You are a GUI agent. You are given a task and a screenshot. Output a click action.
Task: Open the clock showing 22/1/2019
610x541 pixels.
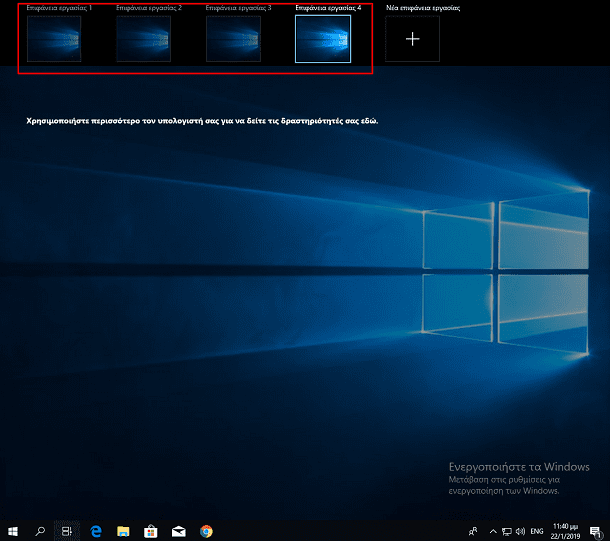tap(565, 531)
